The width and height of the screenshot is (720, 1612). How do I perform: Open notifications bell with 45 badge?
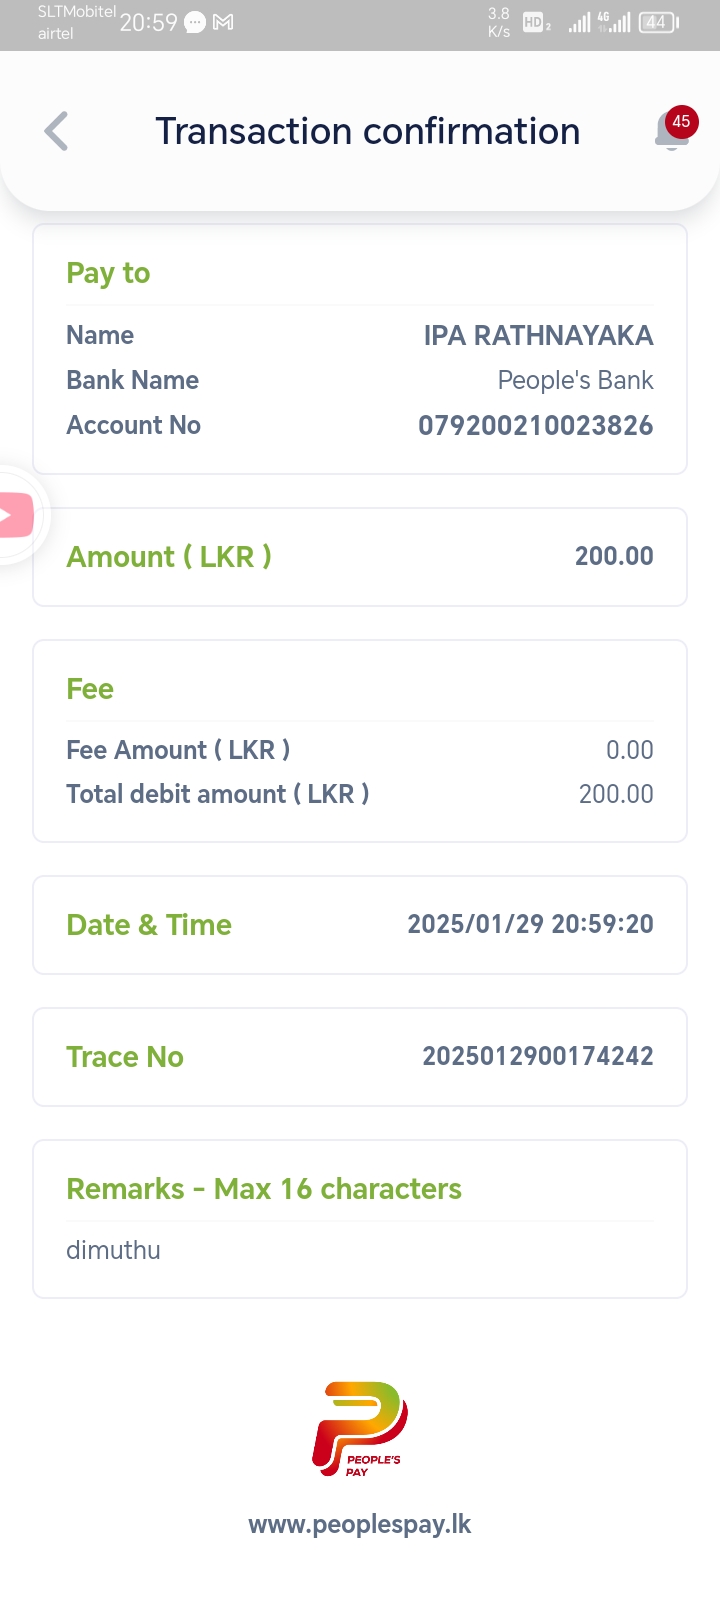pos(673,131)
